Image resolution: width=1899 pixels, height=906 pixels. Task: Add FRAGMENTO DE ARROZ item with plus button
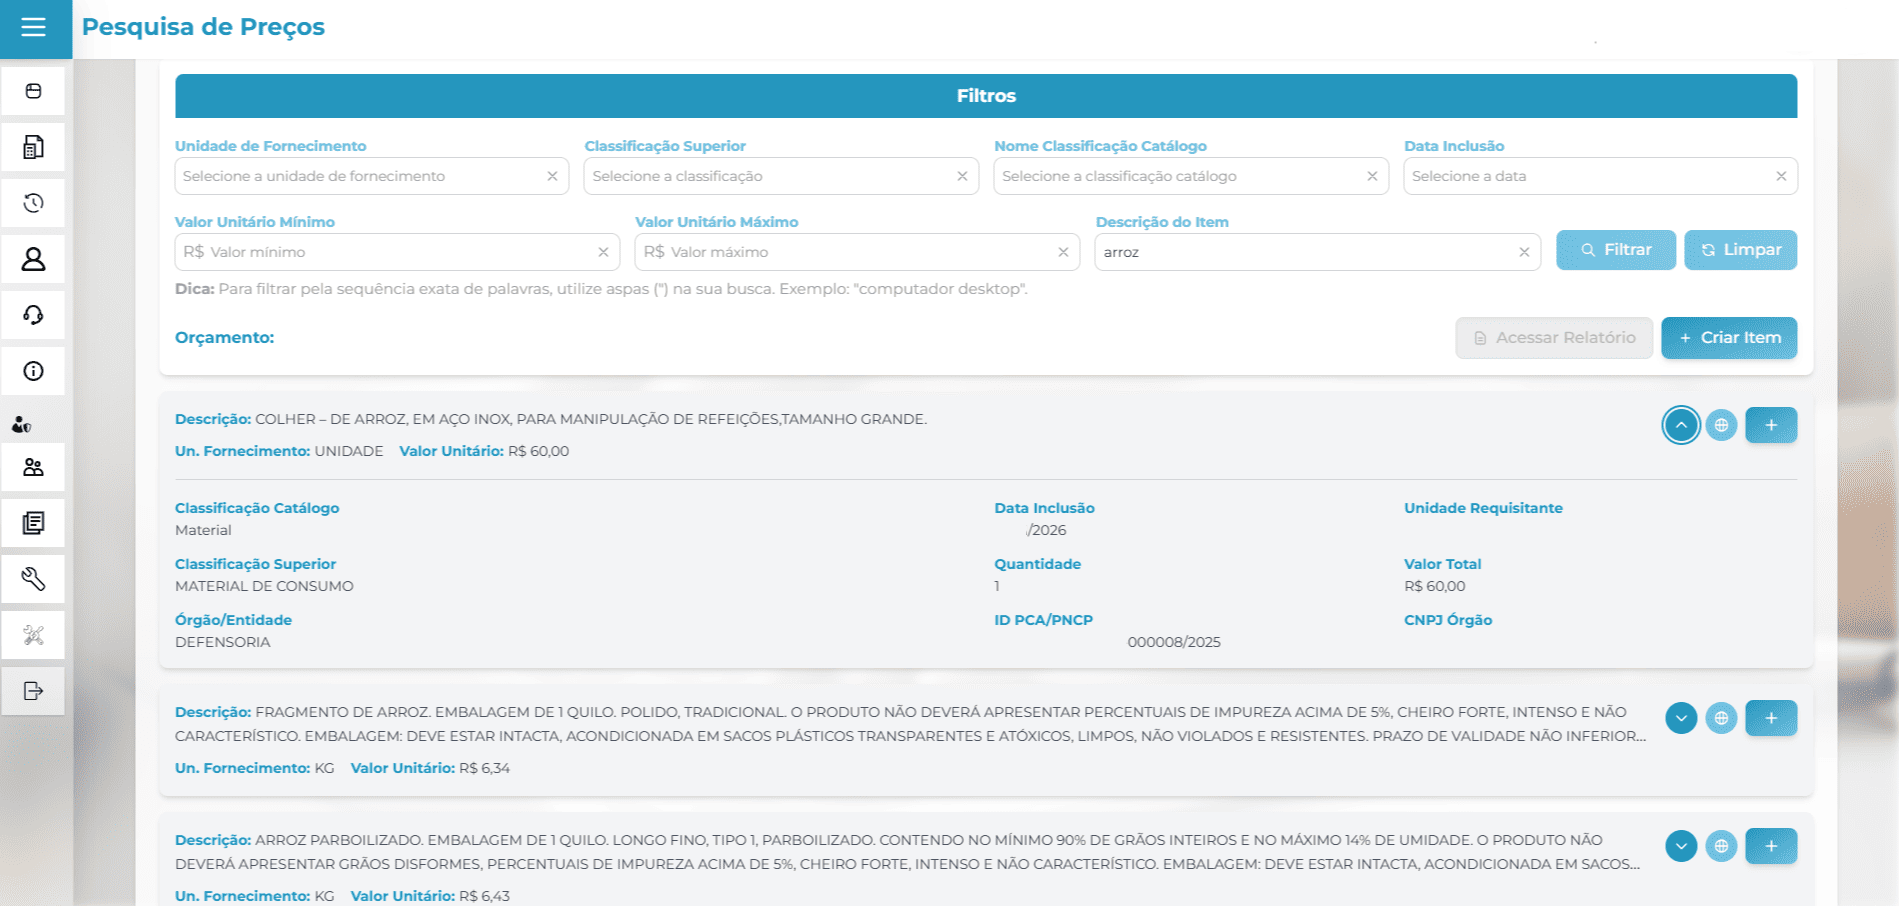[1770, 718]
